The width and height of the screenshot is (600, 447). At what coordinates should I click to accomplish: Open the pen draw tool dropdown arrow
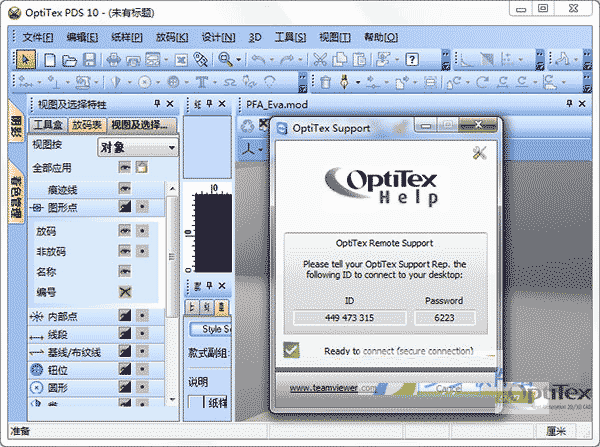point(358,82)
